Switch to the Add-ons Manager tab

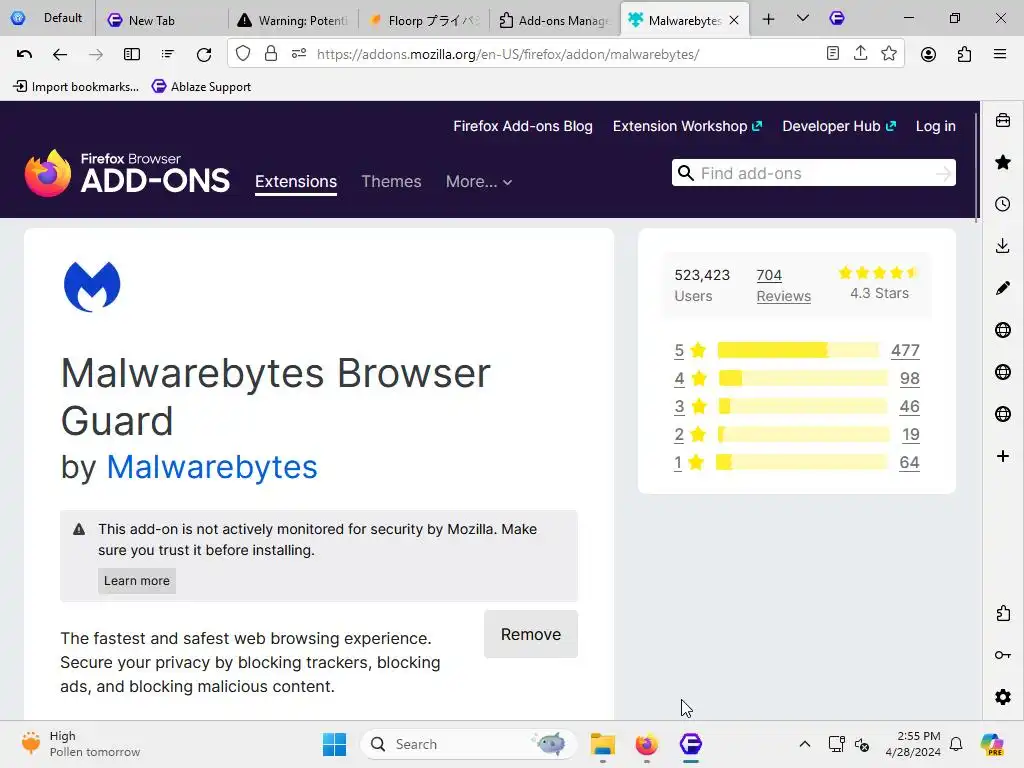(555, 20)
